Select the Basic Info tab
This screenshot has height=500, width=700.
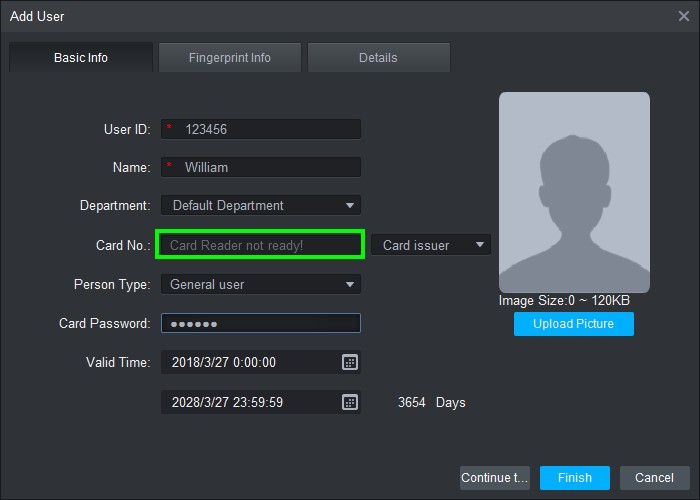coord(81,58)
